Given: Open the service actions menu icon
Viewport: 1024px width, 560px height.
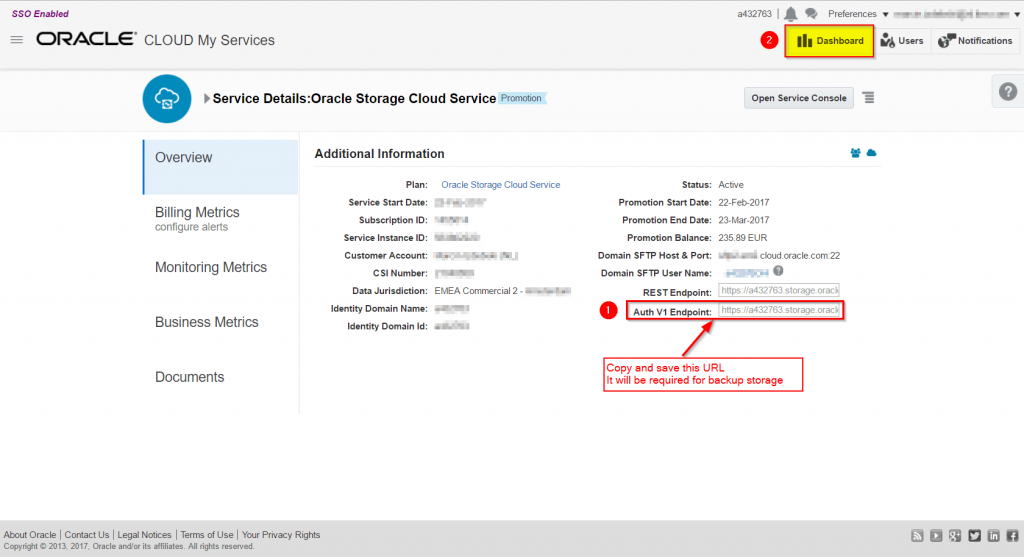Looking at the screenshot, I should coord(868,98).
